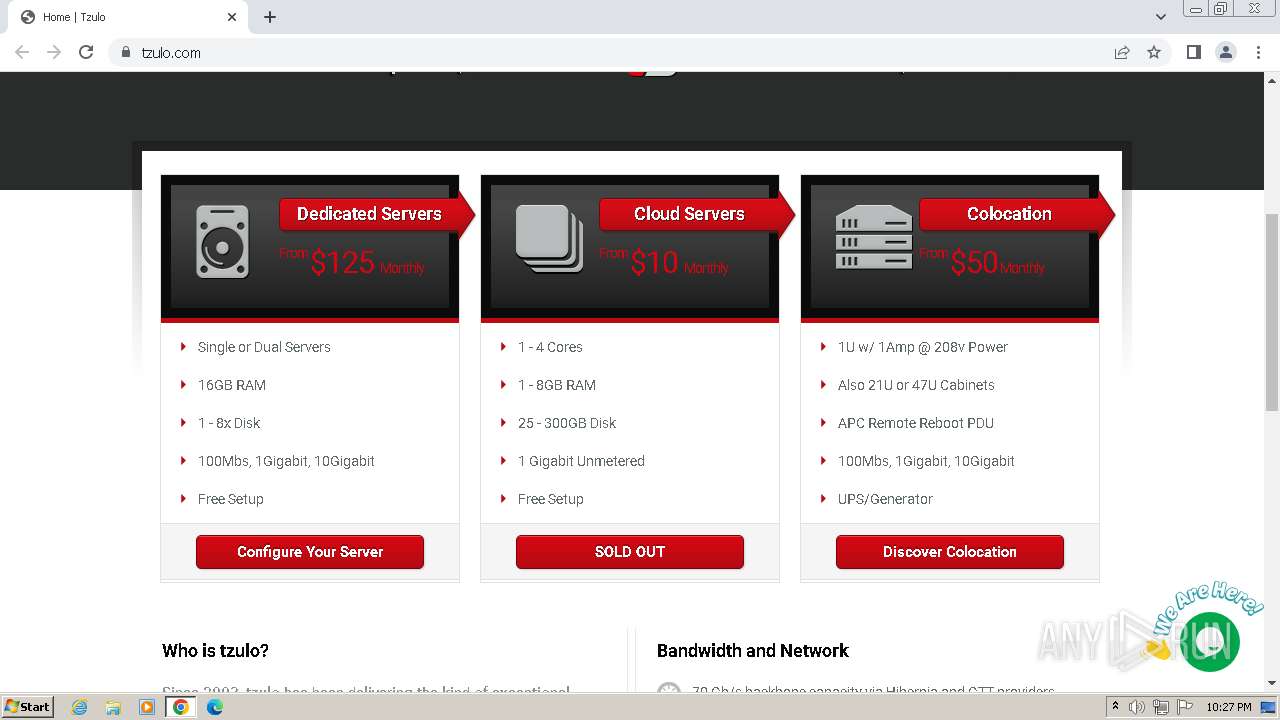Open the 'We Are Here' chat widget

tap(1209, 641)
